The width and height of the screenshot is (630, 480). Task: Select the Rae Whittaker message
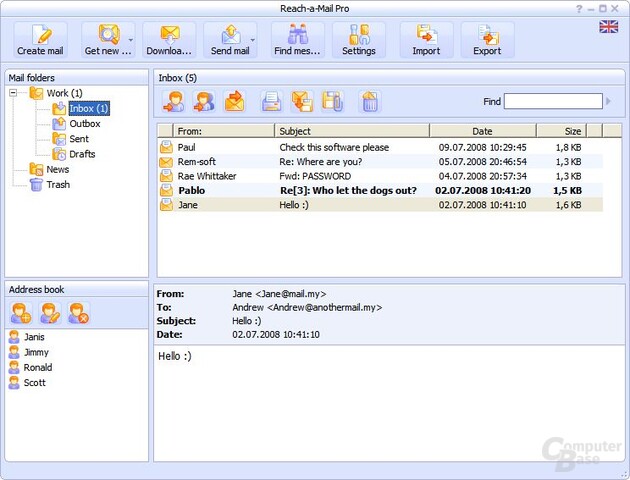tap(380, 176)
